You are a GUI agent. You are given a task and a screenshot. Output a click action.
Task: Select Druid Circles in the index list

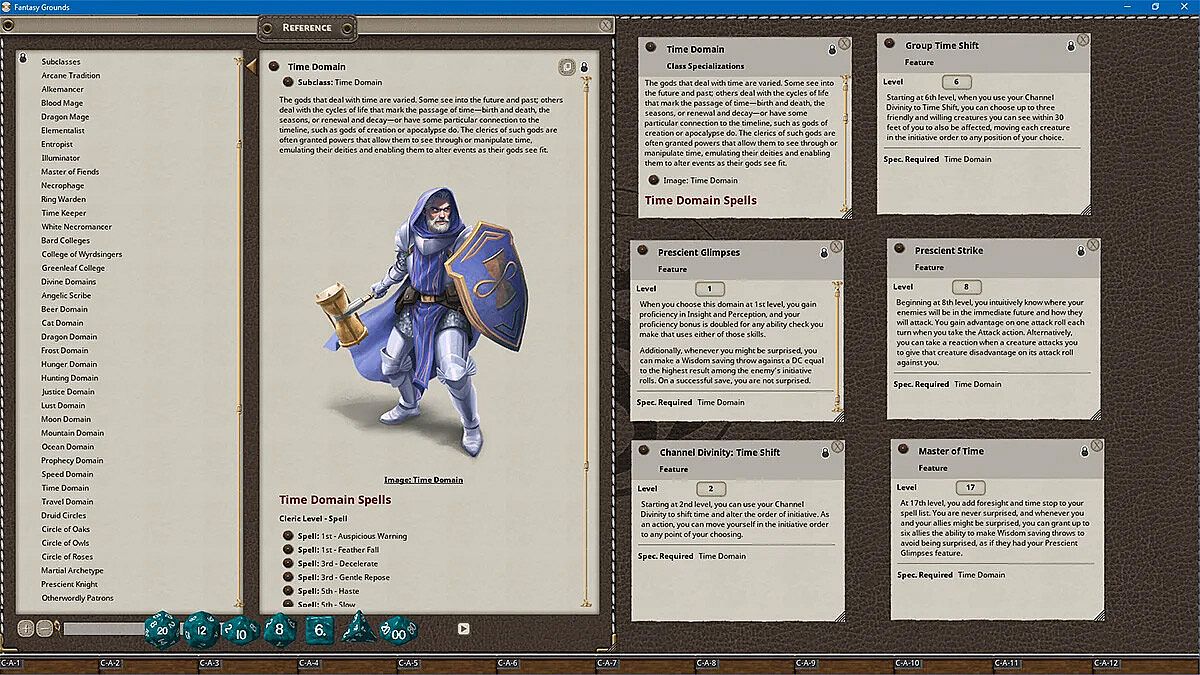[64, 516]
